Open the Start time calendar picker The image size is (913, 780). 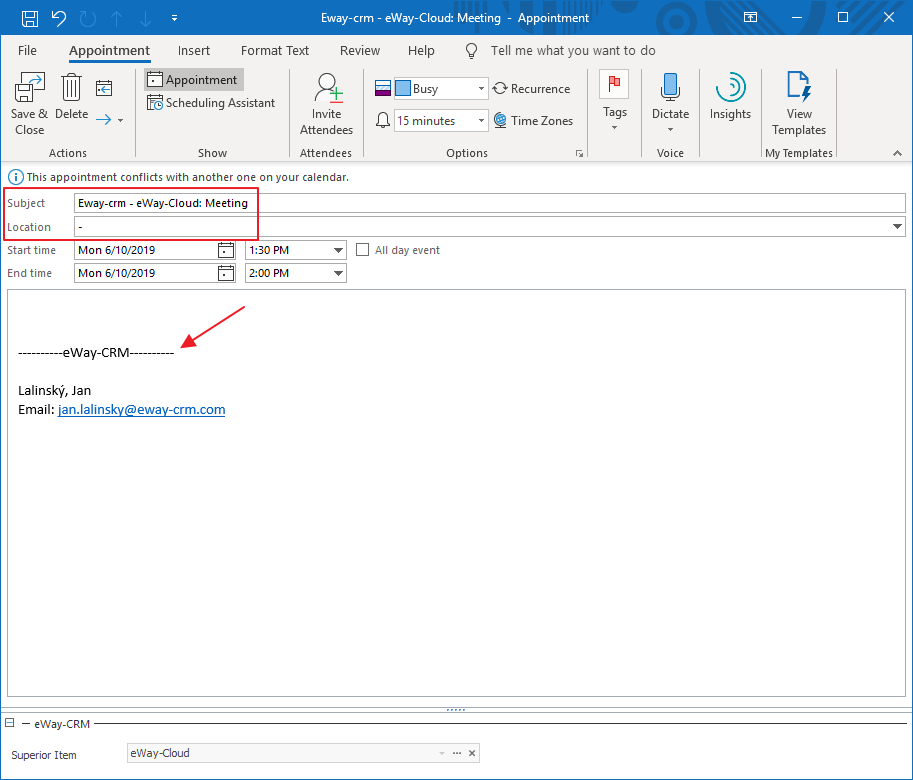tap(226, 250)
